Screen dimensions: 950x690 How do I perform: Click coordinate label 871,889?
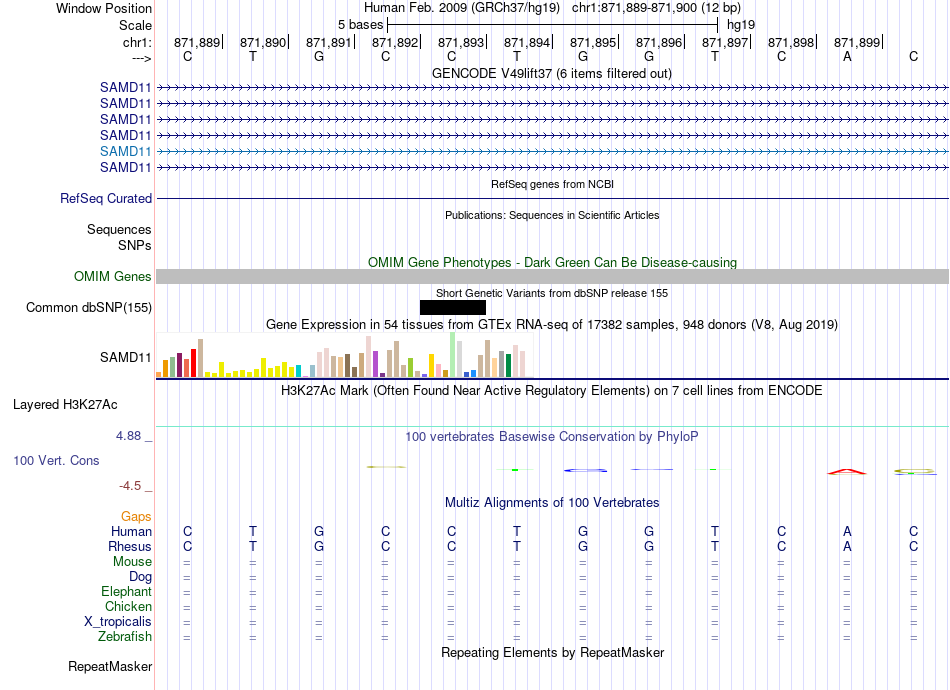tap(197, 42)
